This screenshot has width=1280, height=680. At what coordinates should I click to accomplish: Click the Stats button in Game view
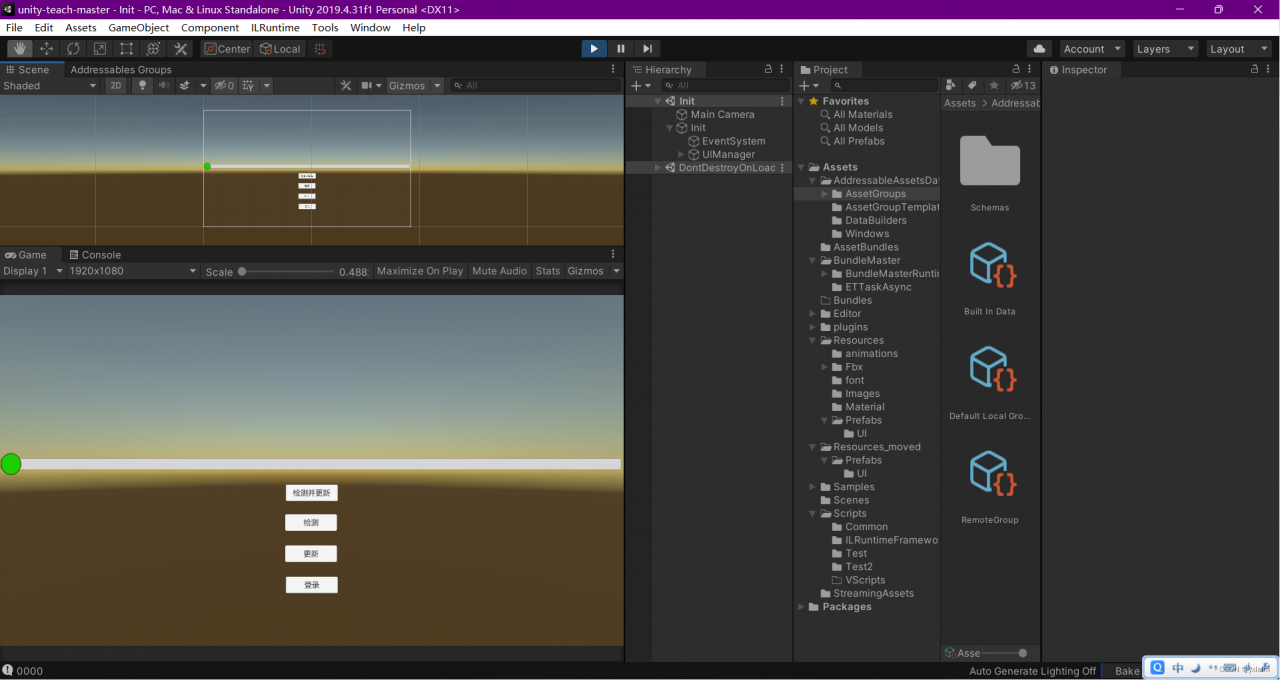547,271
